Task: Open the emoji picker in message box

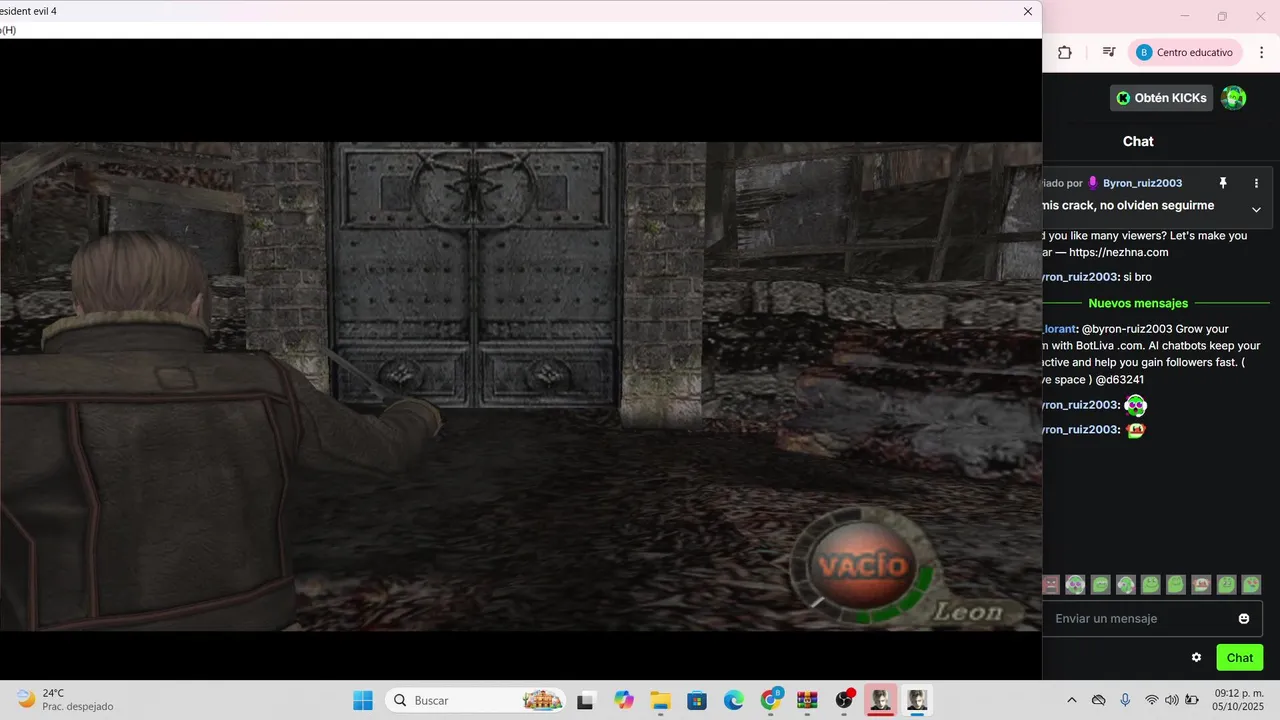Action: click(1244, 619)
